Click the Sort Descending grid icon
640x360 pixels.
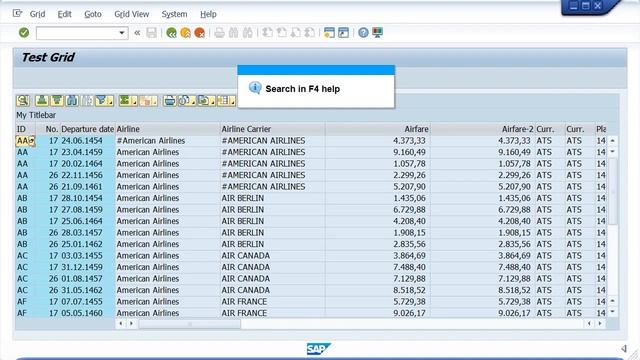click(x=57, y=100)
